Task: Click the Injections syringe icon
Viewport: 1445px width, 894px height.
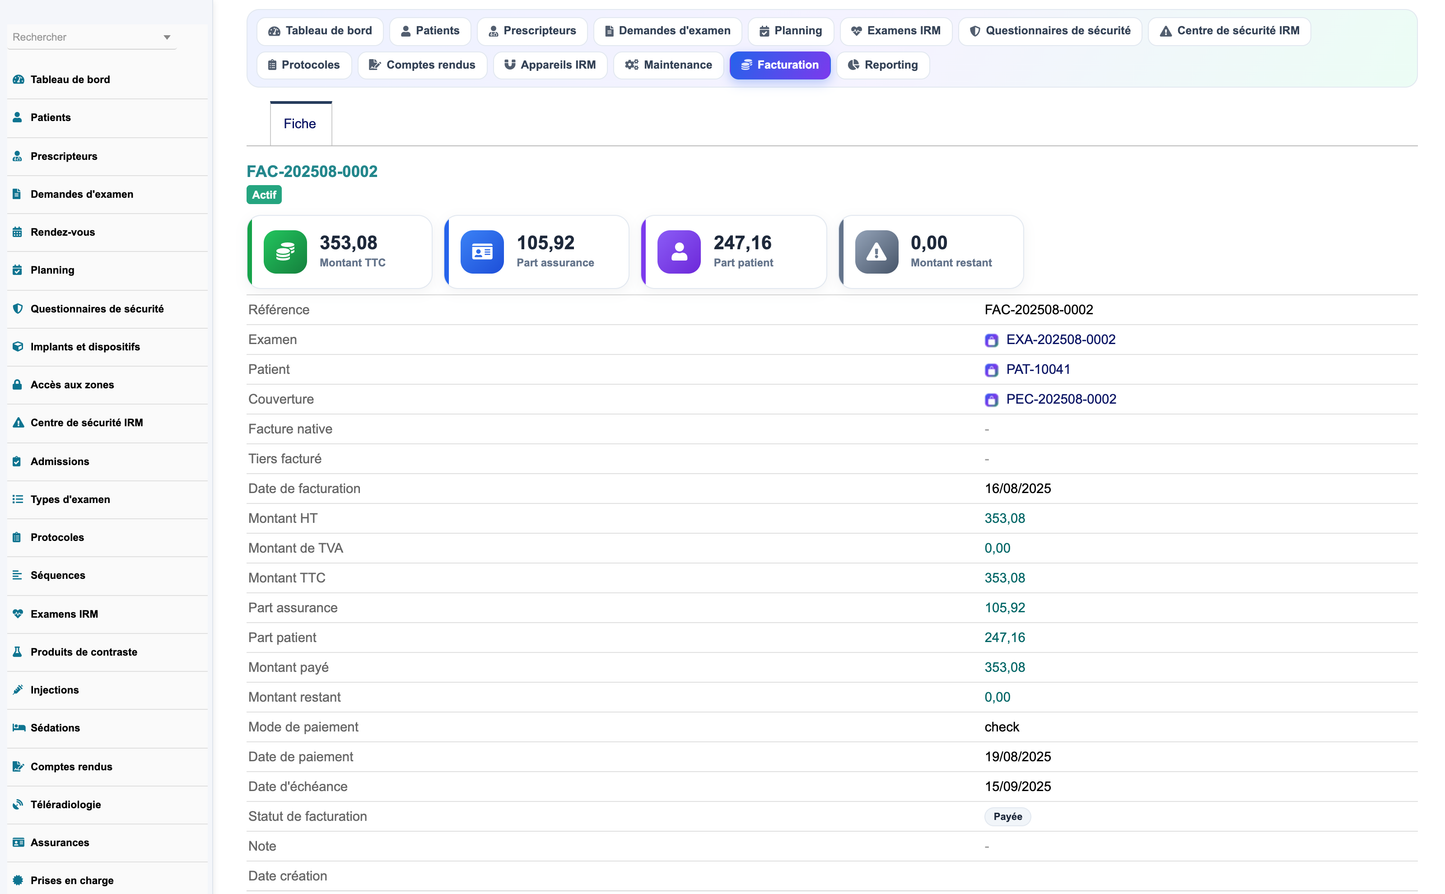Action: point(18,690)
